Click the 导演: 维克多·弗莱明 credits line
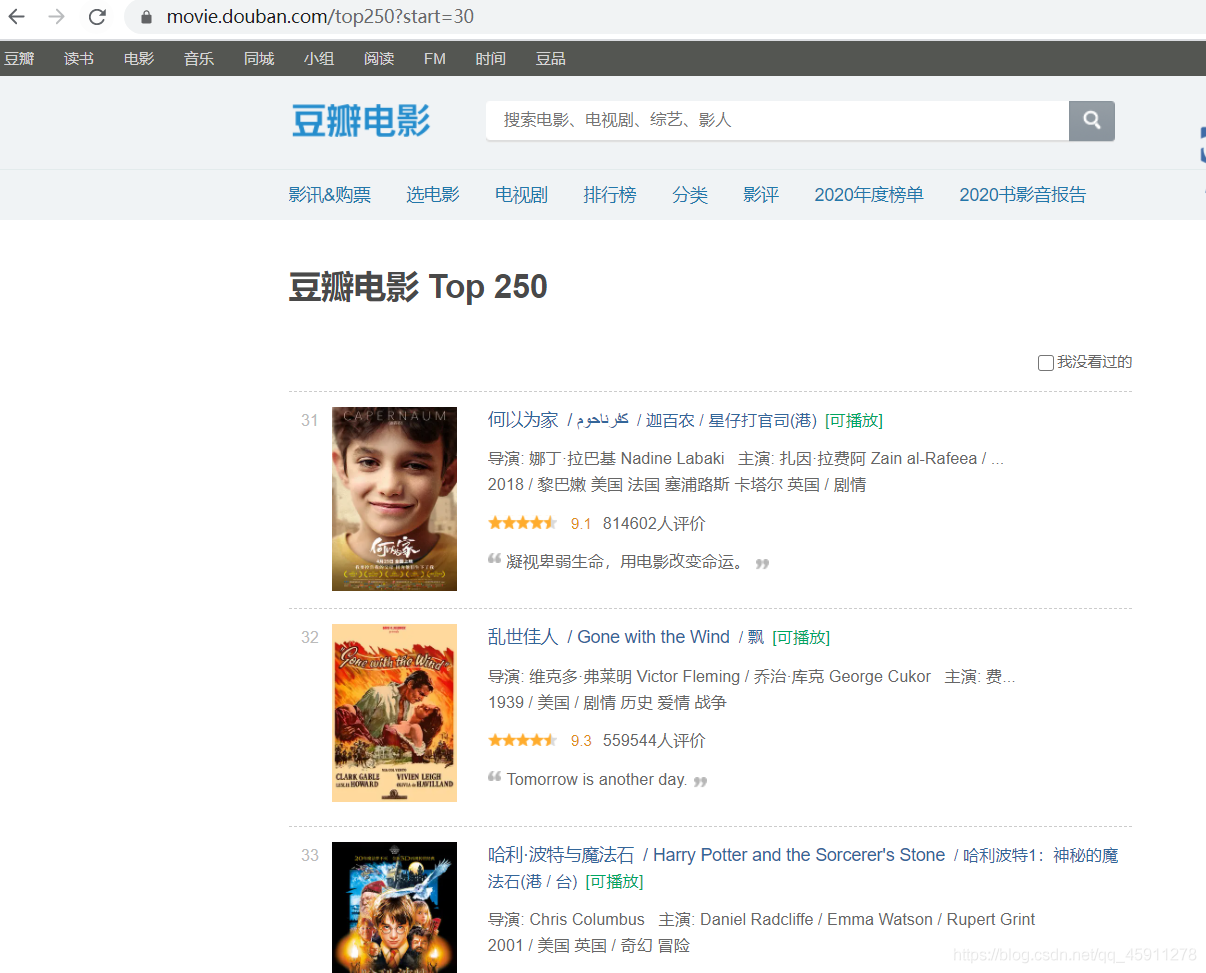Screen dimensions: 1206x973 click(751, 677)
